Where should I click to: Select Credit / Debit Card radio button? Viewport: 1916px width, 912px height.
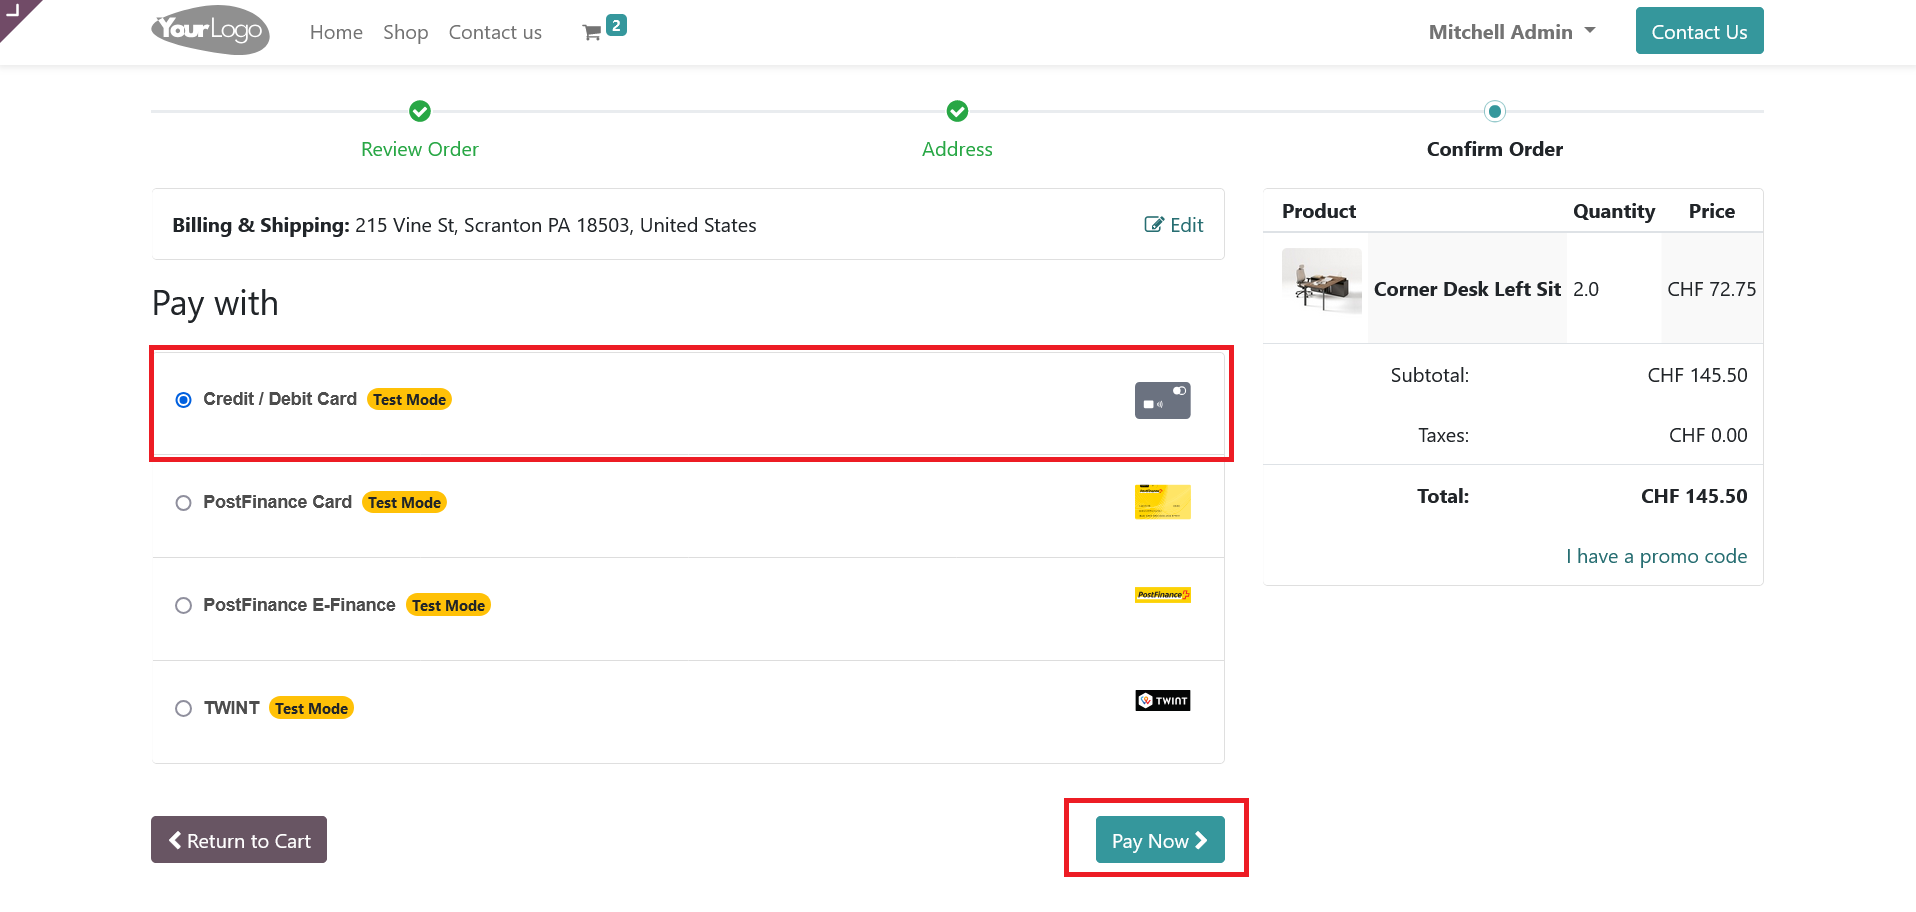pos(184,400)
